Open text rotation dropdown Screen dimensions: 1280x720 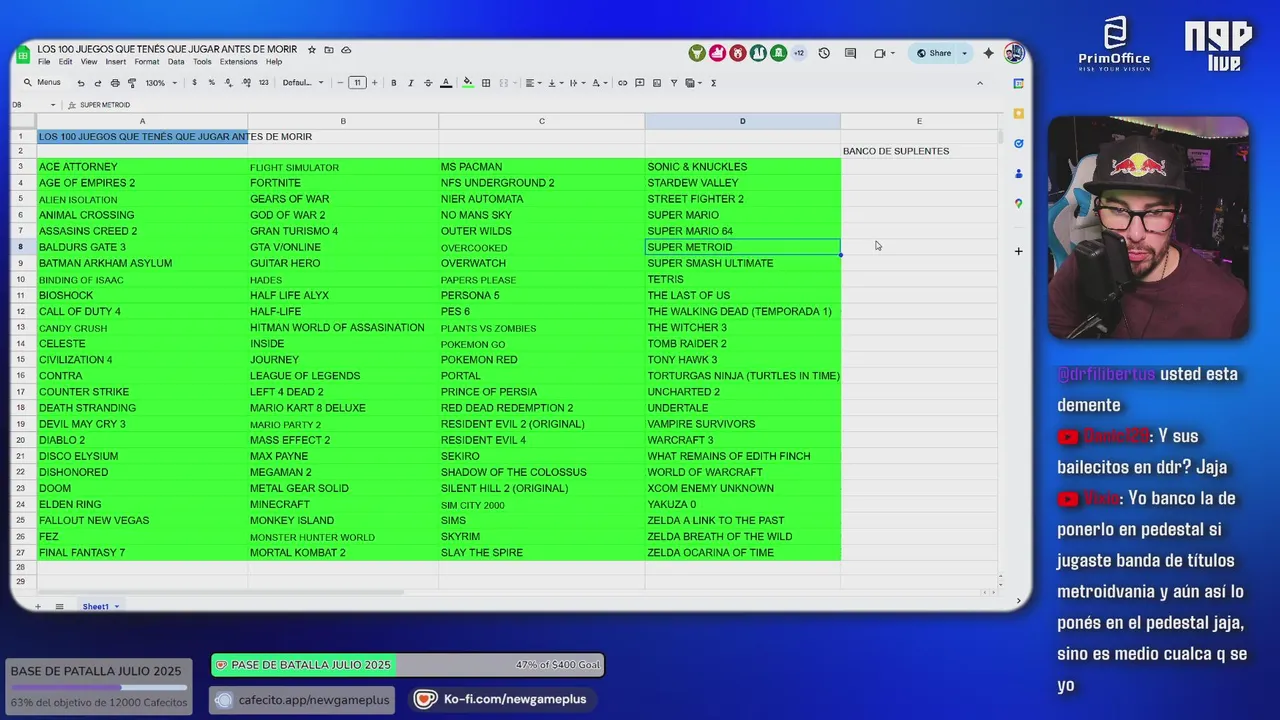point(598,83)
